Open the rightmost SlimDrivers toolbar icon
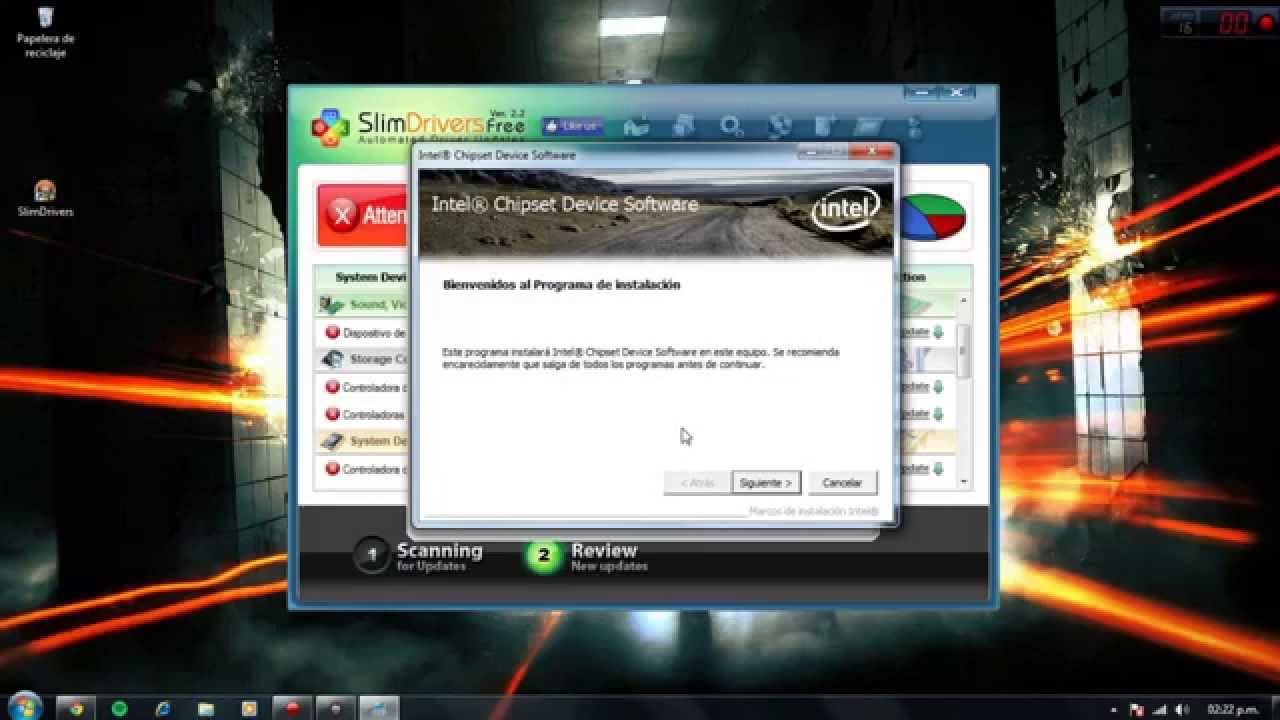The height and width of the screenshot is (720, 1280). click(x=913, y=126)
